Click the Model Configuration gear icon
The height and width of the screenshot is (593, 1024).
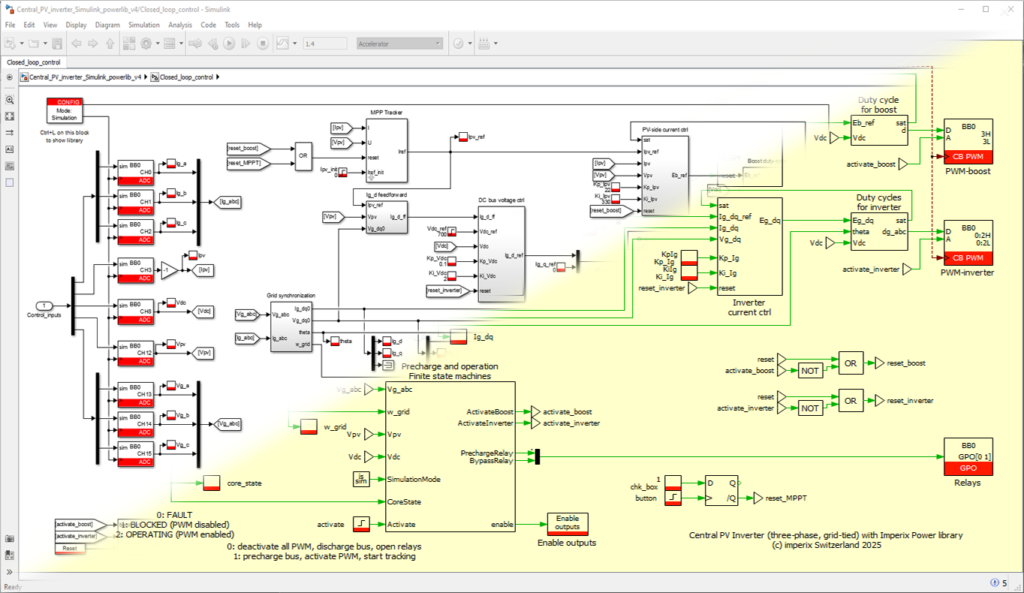(146, 44)
